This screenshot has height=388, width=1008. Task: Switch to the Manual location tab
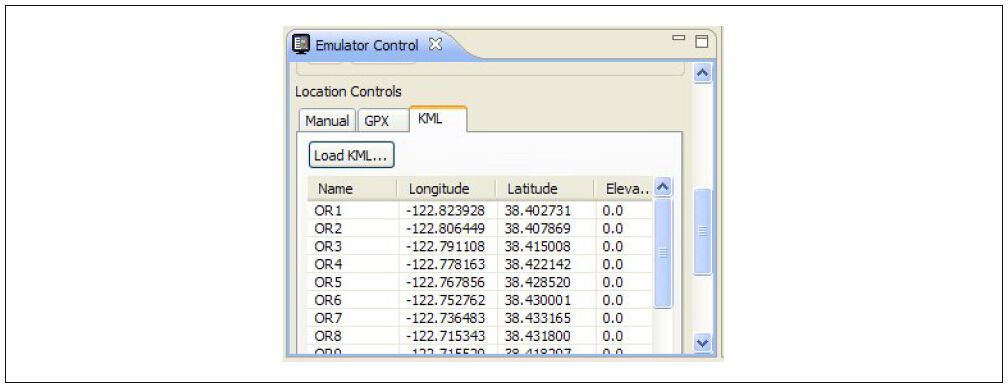[x=327, y=121]
